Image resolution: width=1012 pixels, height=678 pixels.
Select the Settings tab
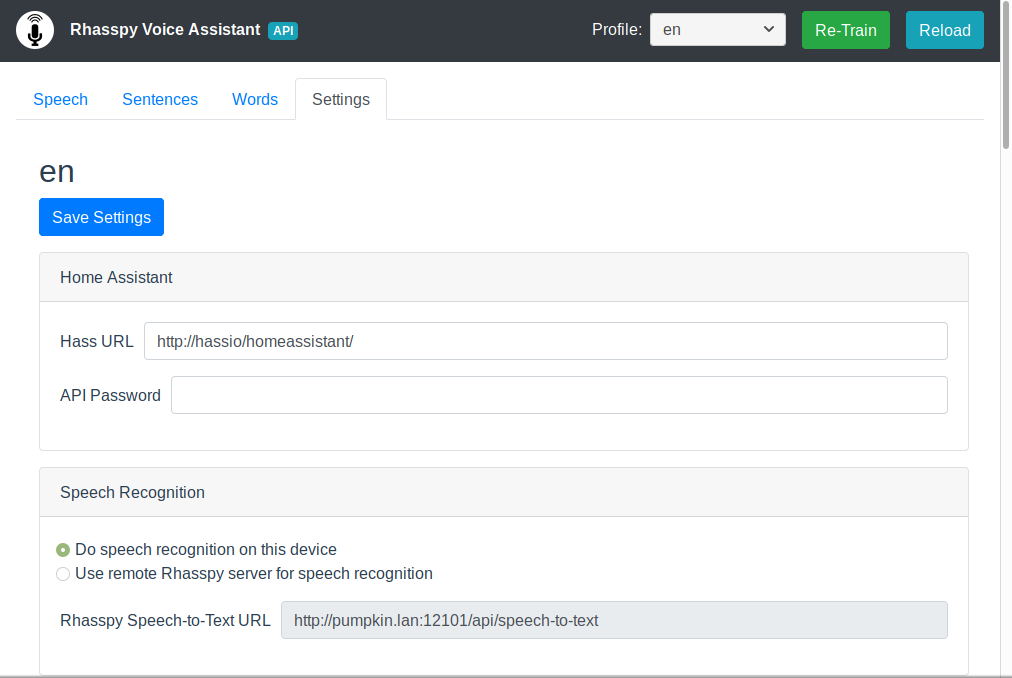coord(340,99)
